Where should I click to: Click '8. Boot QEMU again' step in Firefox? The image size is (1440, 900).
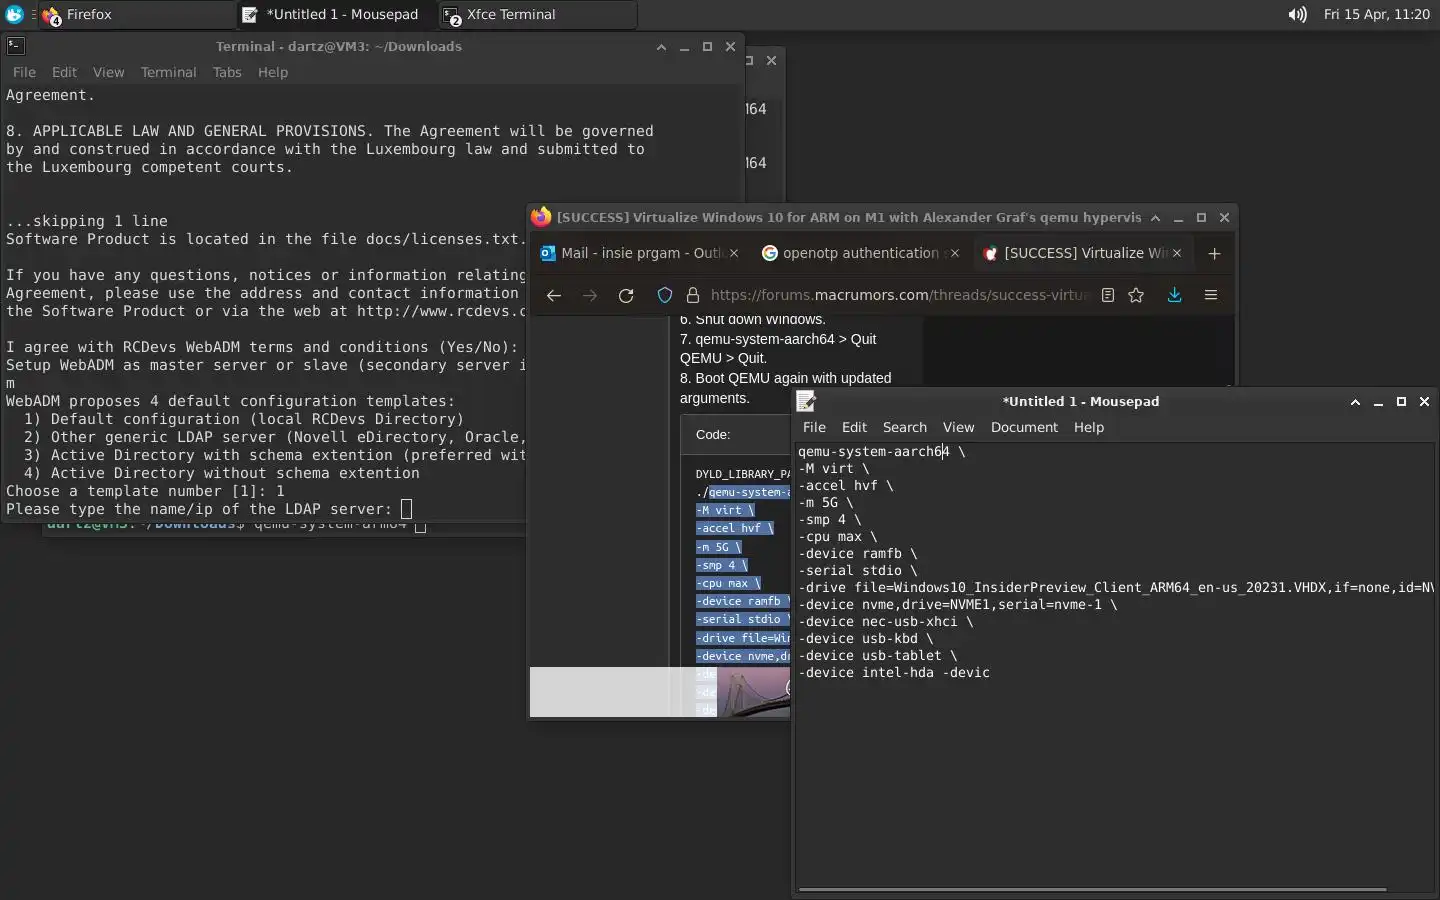coord(785,388)
